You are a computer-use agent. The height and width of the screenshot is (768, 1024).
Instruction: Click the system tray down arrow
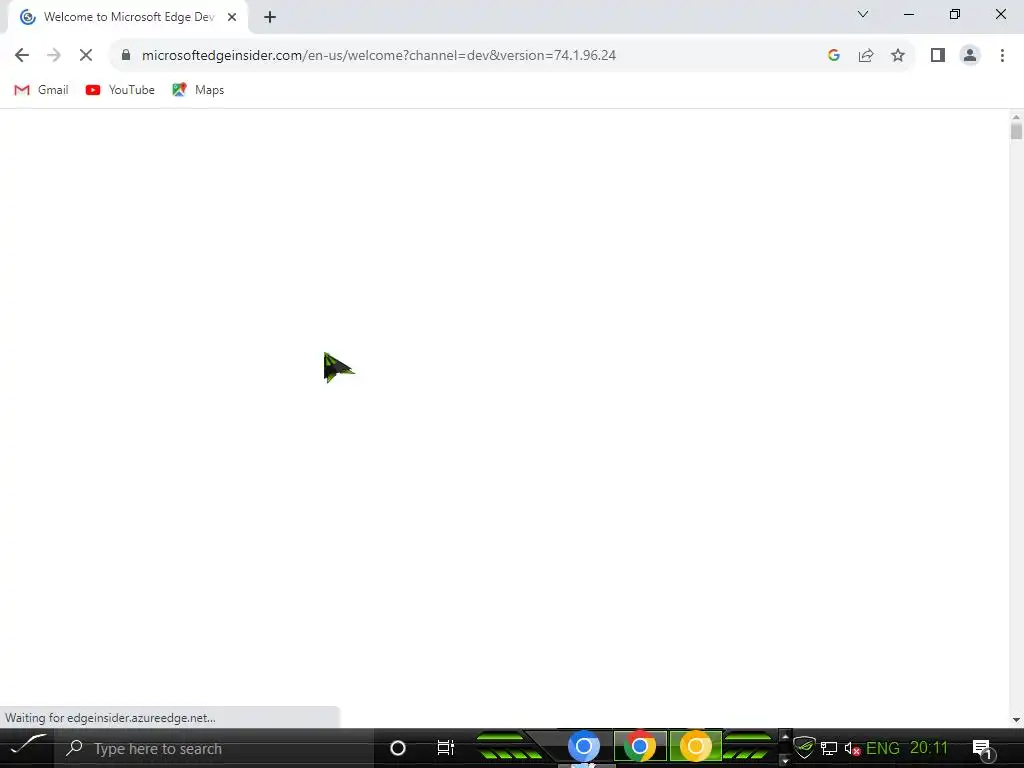click(785, 761)
